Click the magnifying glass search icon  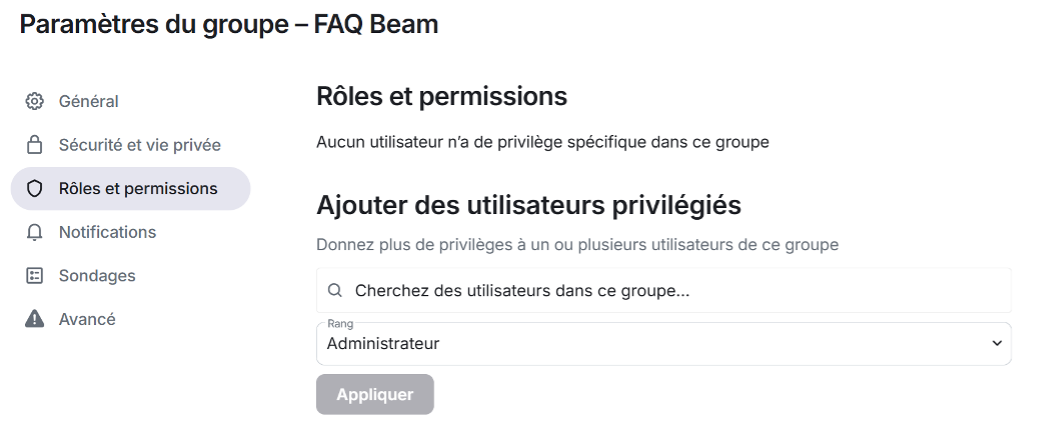point(335,291)
